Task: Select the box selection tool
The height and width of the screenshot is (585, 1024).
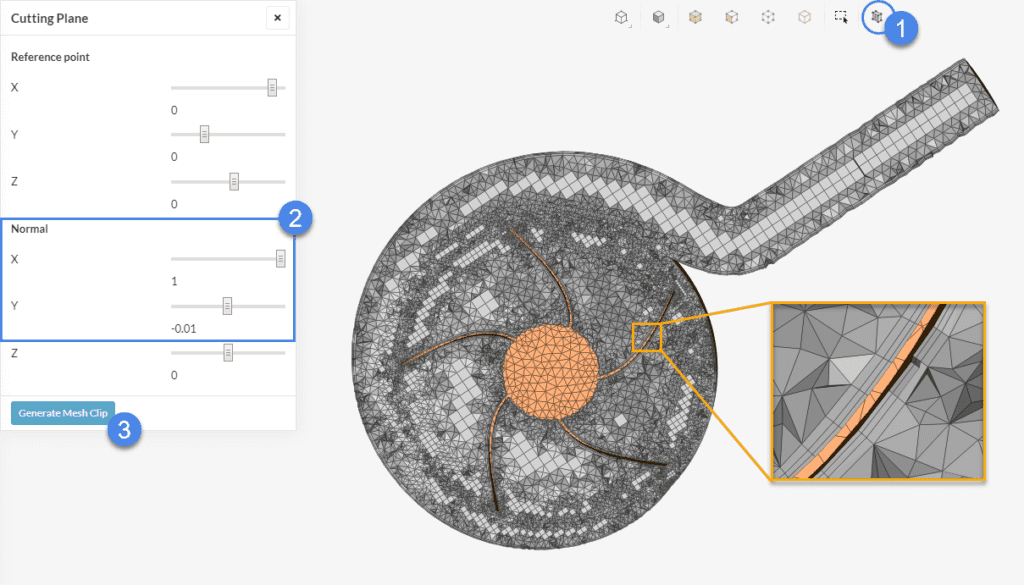Action: pyautogui.click(x=841, y=17)
